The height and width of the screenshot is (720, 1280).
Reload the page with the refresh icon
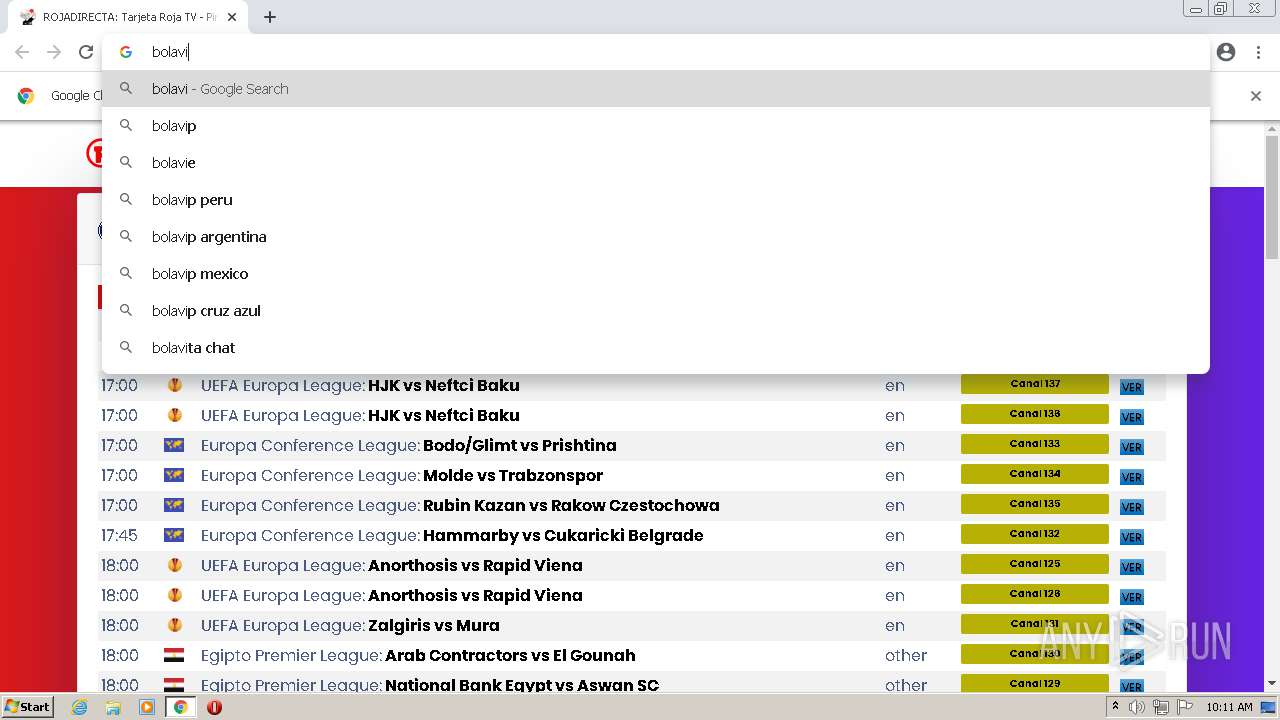point(86,52)
